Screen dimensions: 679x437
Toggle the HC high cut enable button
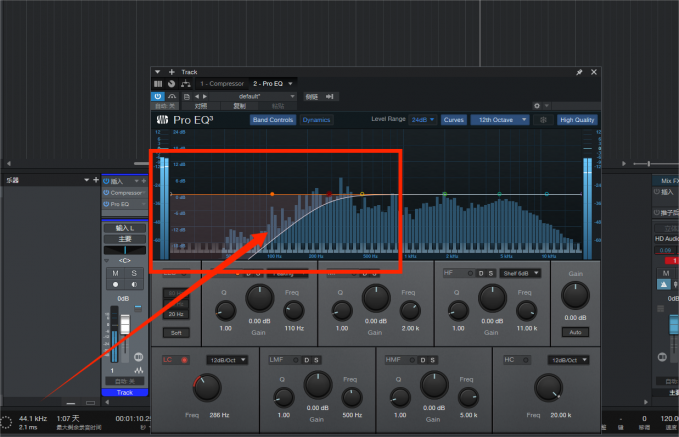[526, 360]
